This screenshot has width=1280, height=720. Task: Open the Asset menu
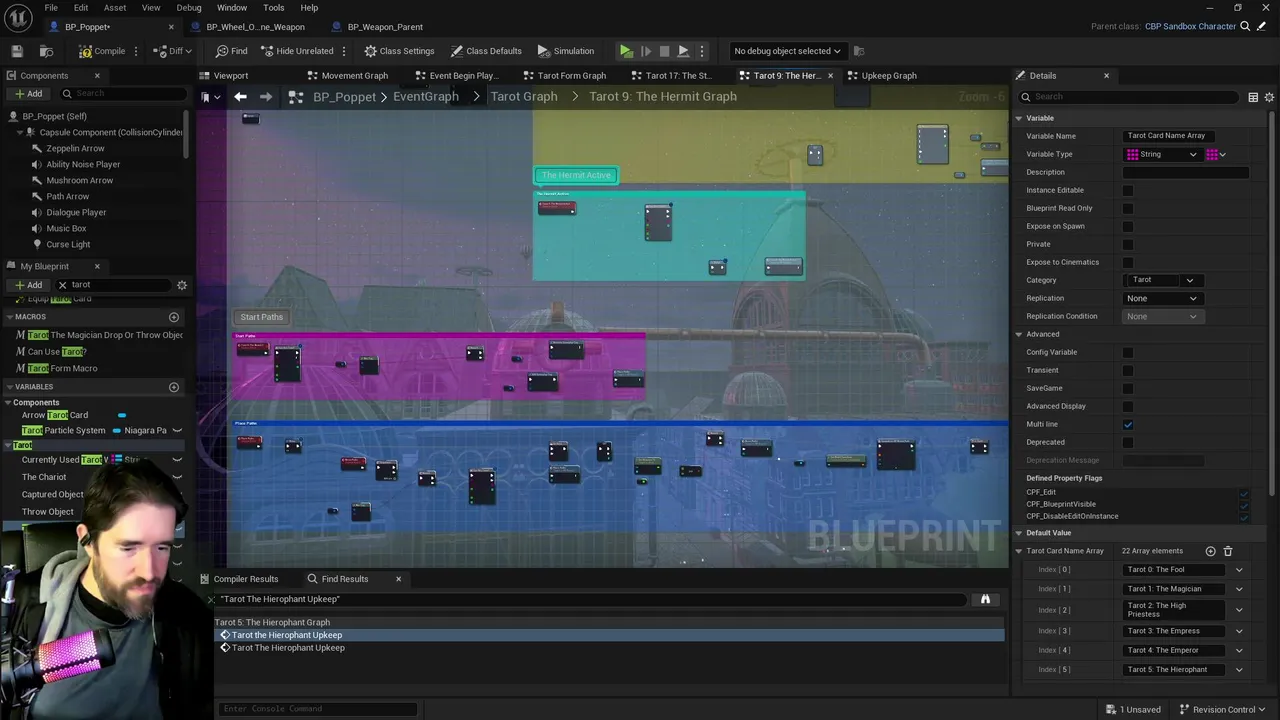coord(115,8)
